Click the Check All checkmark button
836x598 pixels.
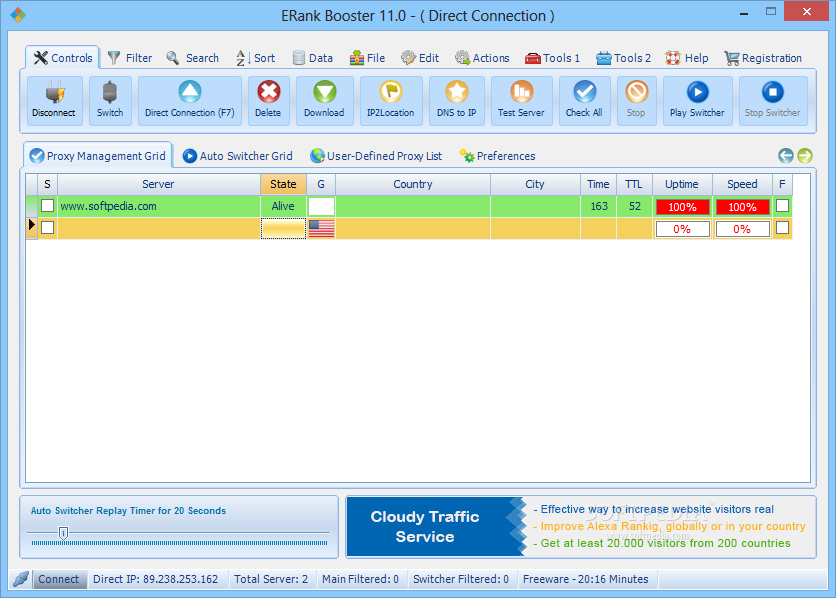[x=584, y=101]
